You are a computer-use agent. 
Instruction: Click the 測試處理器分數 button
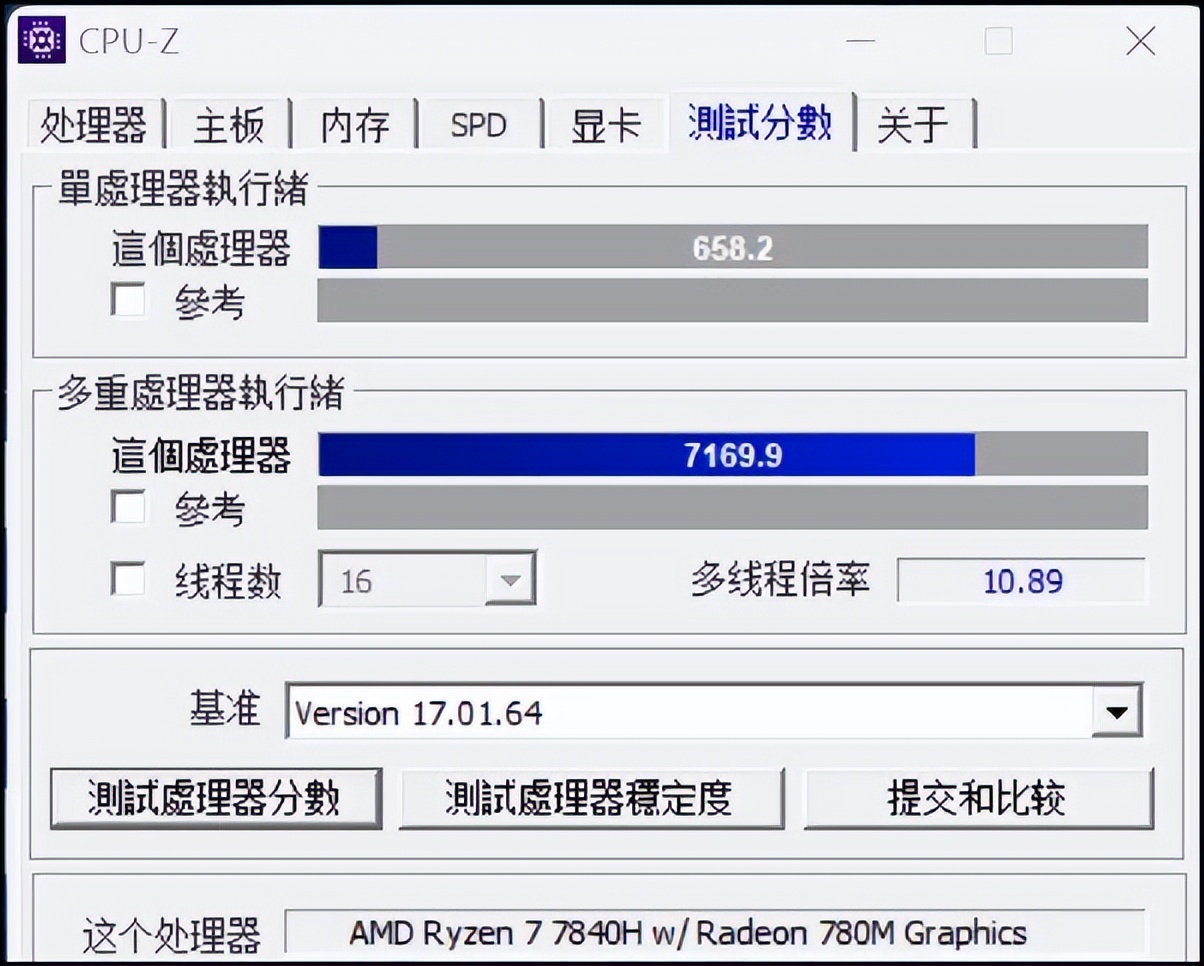(x=215, y=798)
